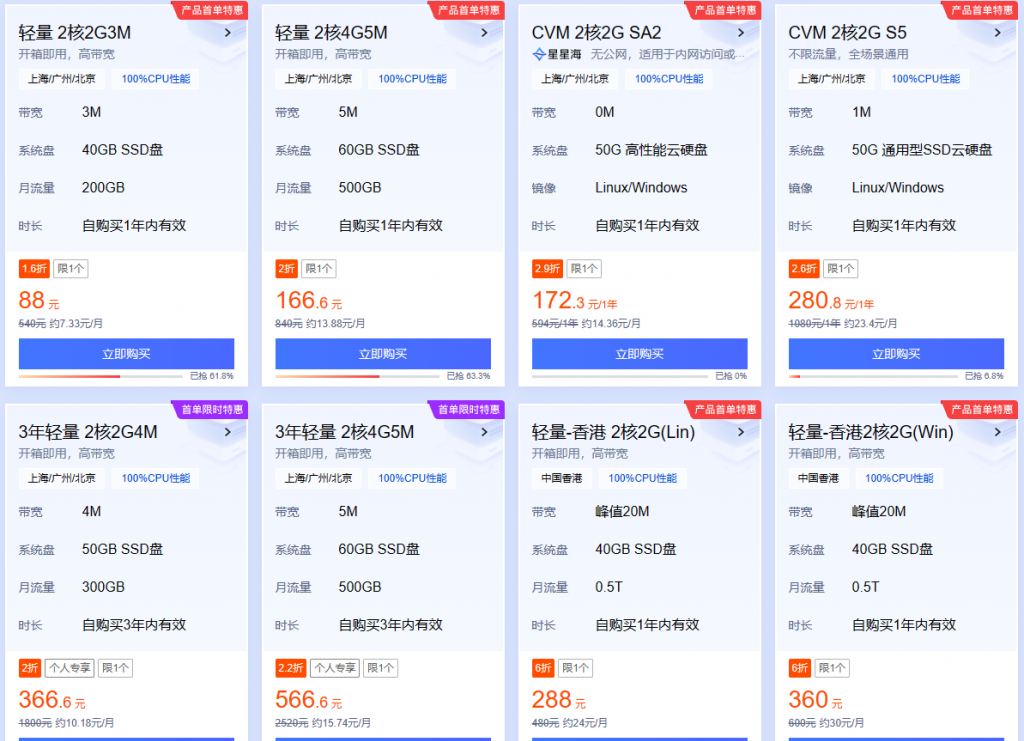Open the 轻量 2核2G3M title

(x=74, y=33)
